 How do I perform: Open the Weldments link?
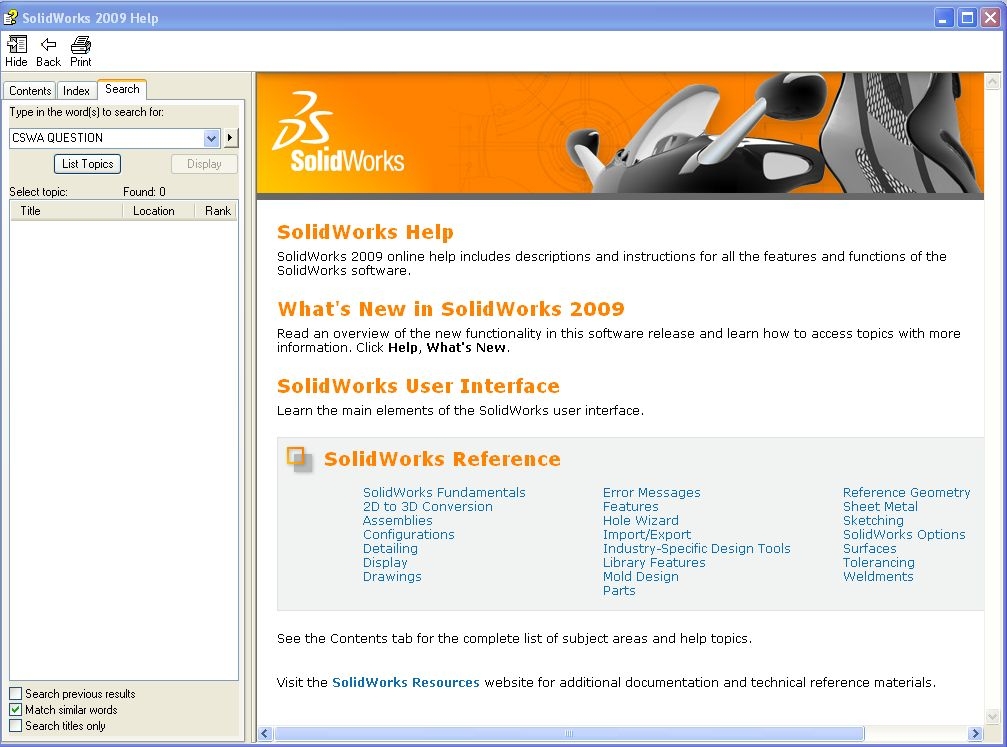[x=878, y=577]
